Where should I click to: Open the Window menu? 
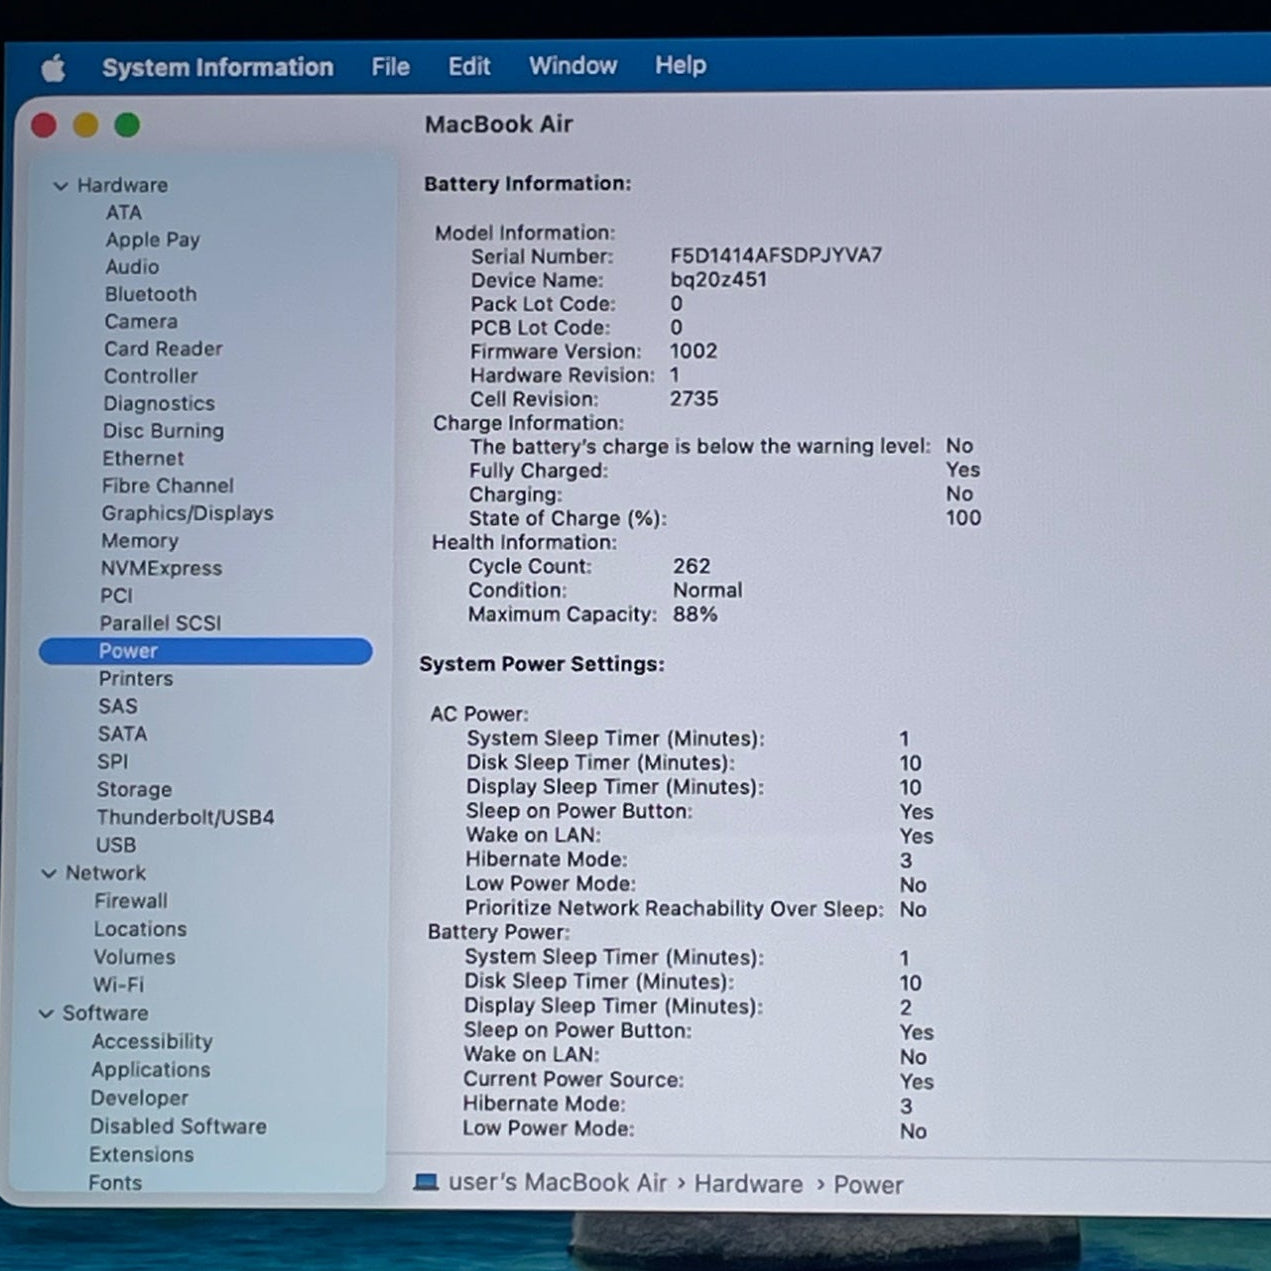(x=572, y=66)
